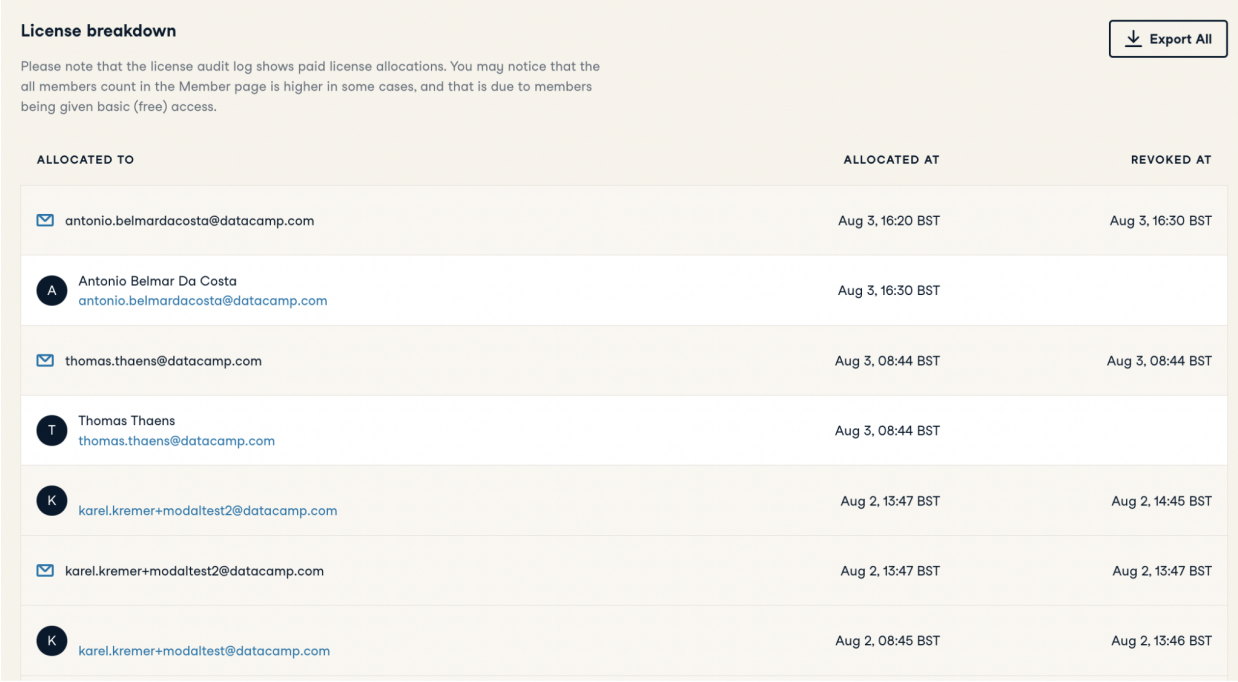1238x682 pixels.
Task: Click the REVOKED AT column header
Action: tap(1171, 160)
